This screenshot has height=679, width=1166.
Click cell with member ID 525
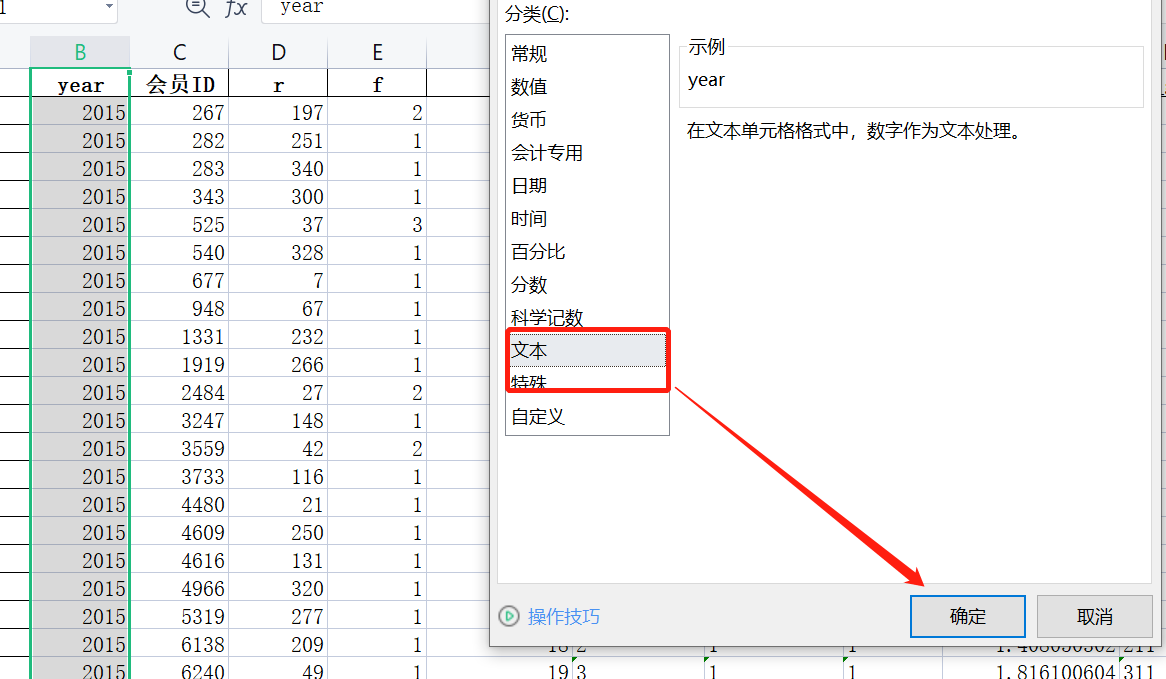tap(179, 225)
